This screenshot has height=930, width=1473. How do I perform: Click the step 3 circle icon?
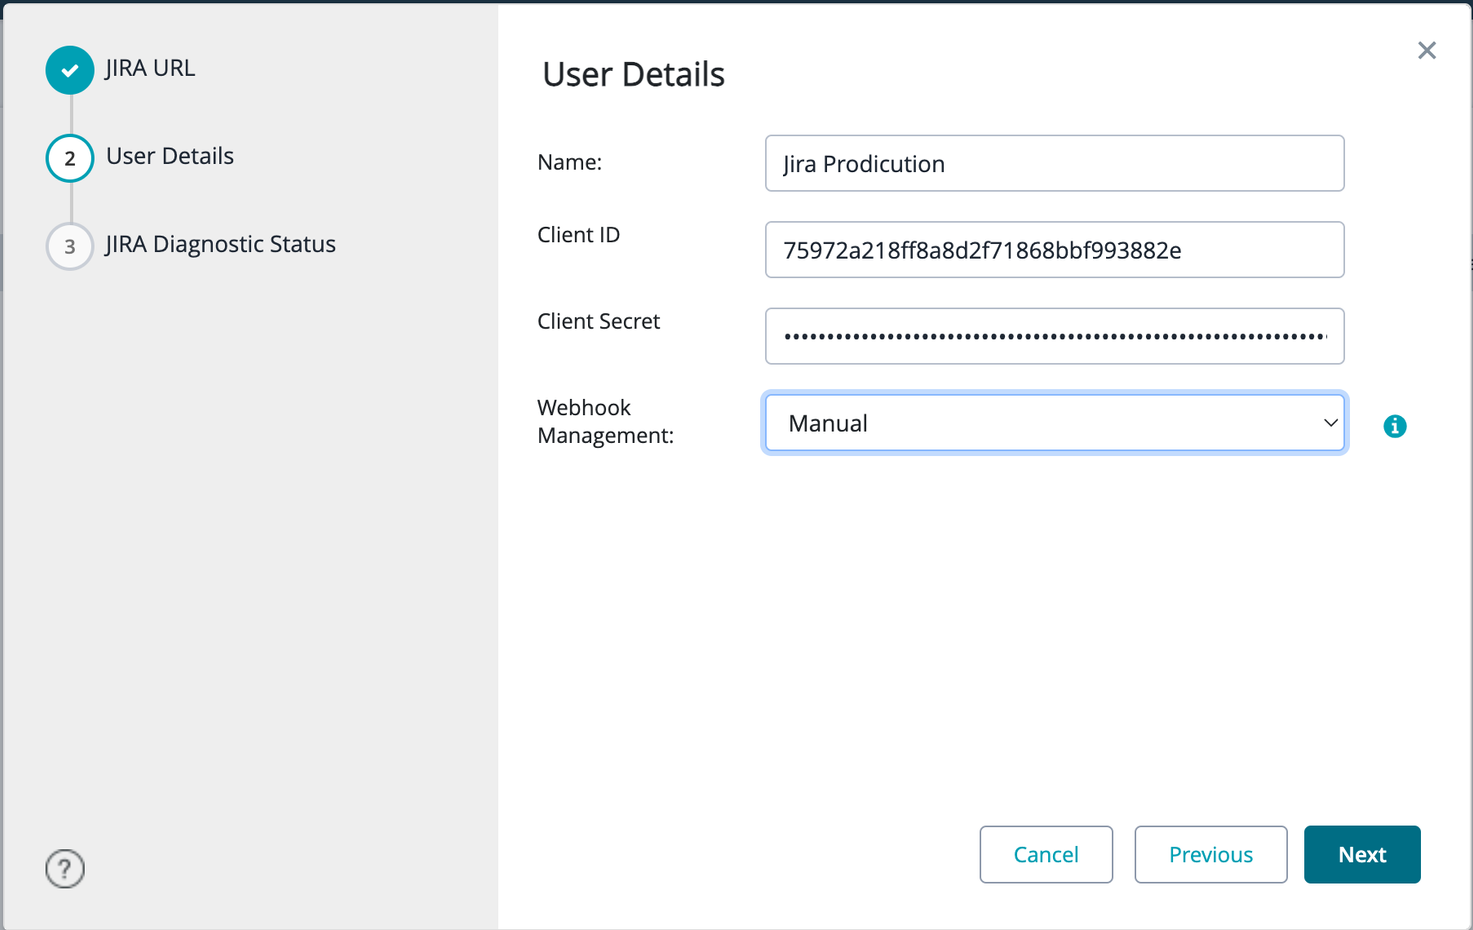pyautogui.click(x=70, y=246)
